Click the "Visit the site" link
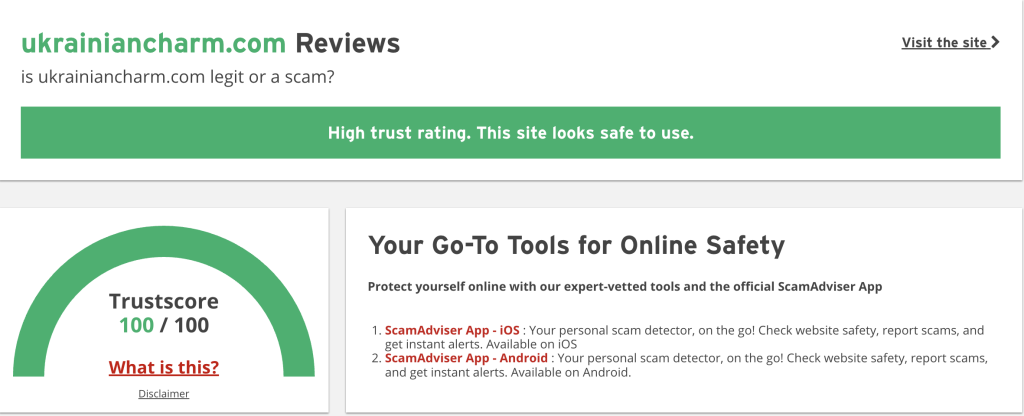 (945, 42)
